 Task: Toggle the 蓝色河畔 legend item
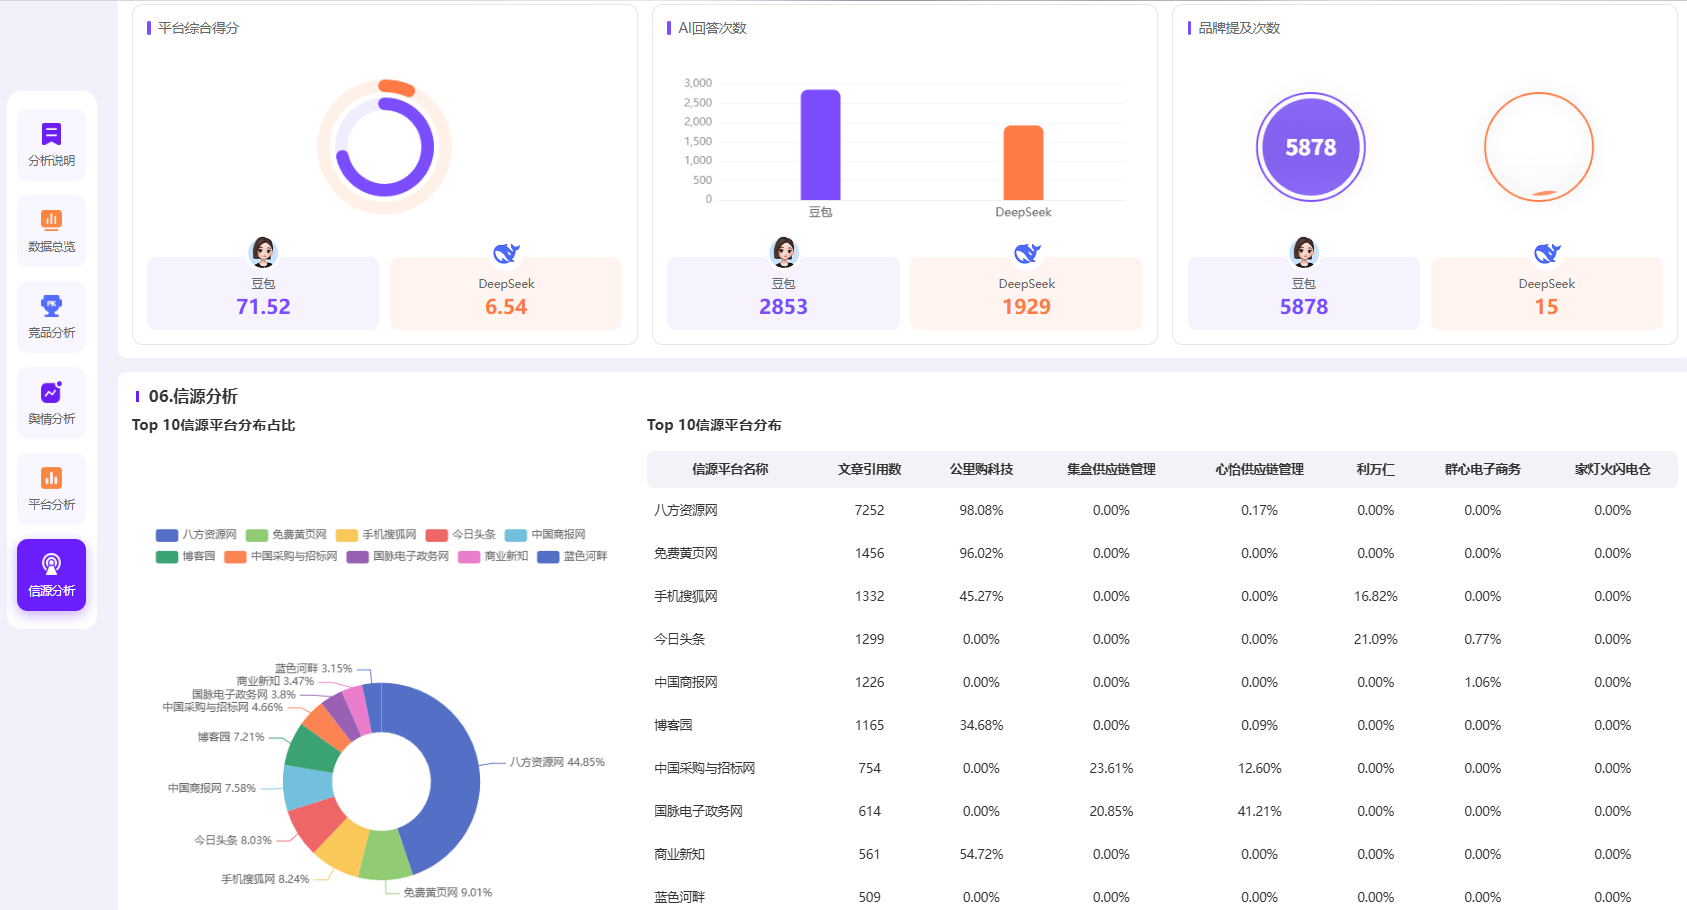(572, 556)
